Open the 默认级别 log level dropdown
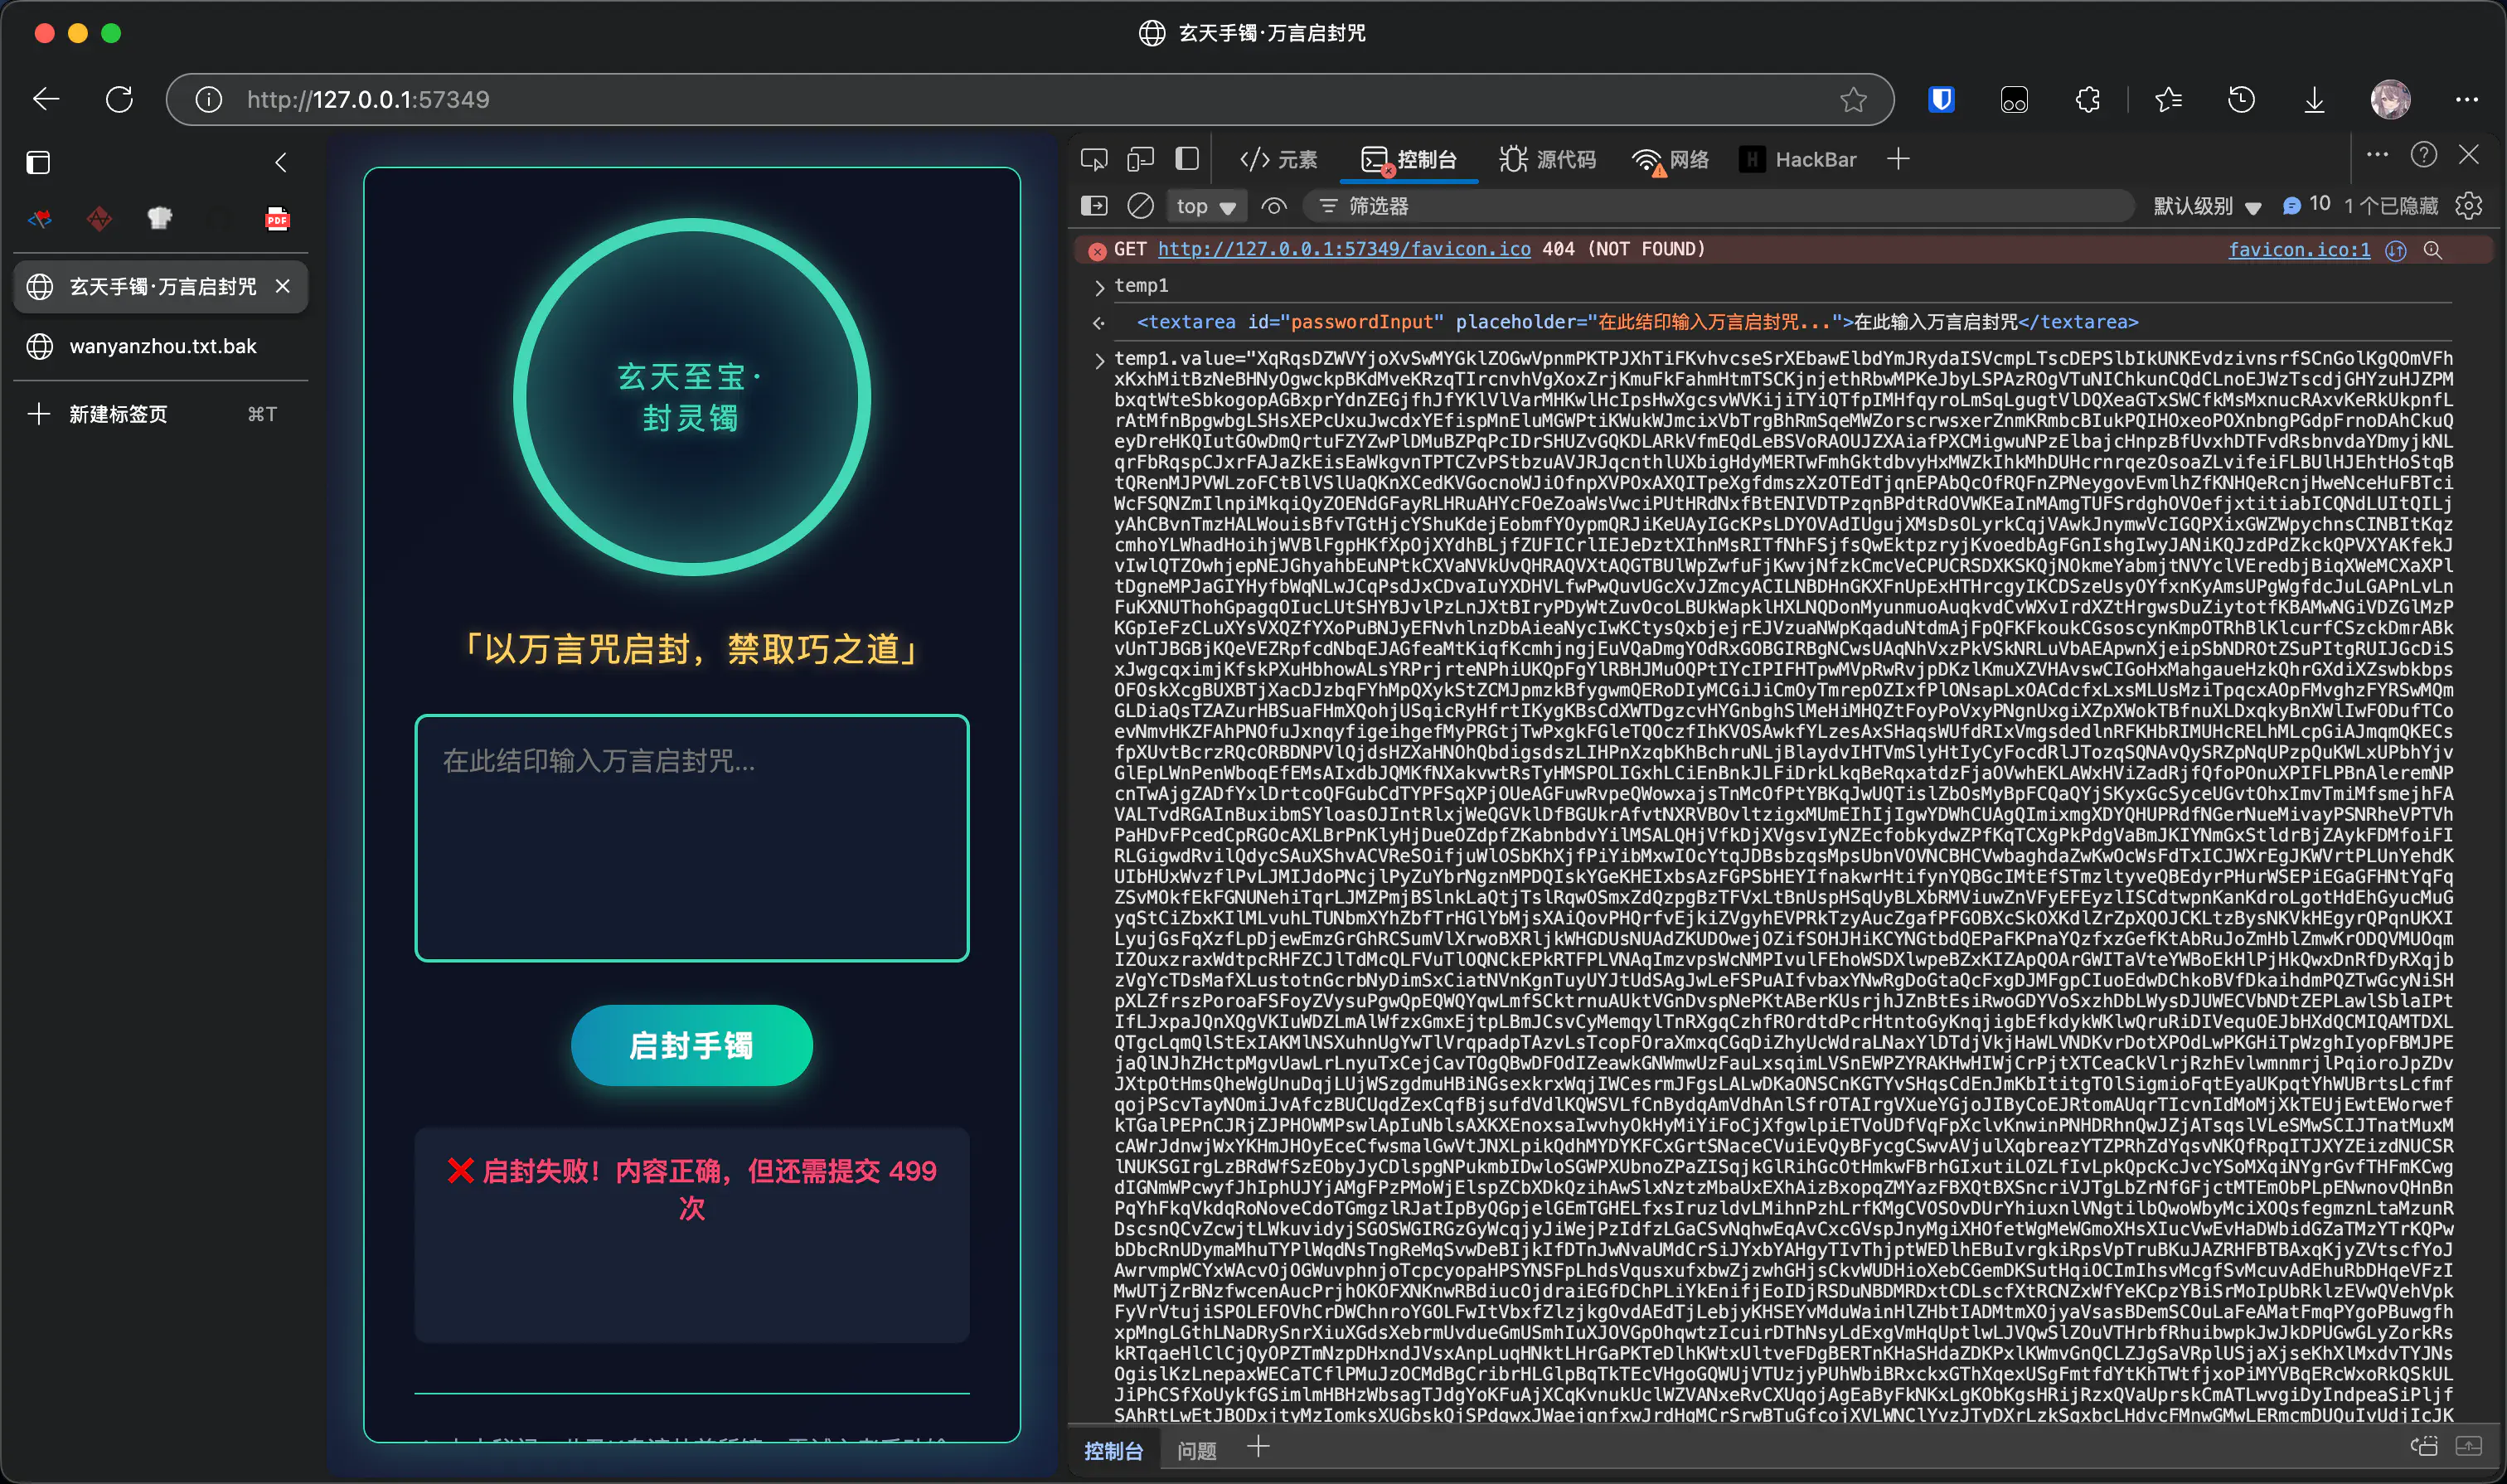The width and height of the screenshot is (2507, 1484). 2207,206
